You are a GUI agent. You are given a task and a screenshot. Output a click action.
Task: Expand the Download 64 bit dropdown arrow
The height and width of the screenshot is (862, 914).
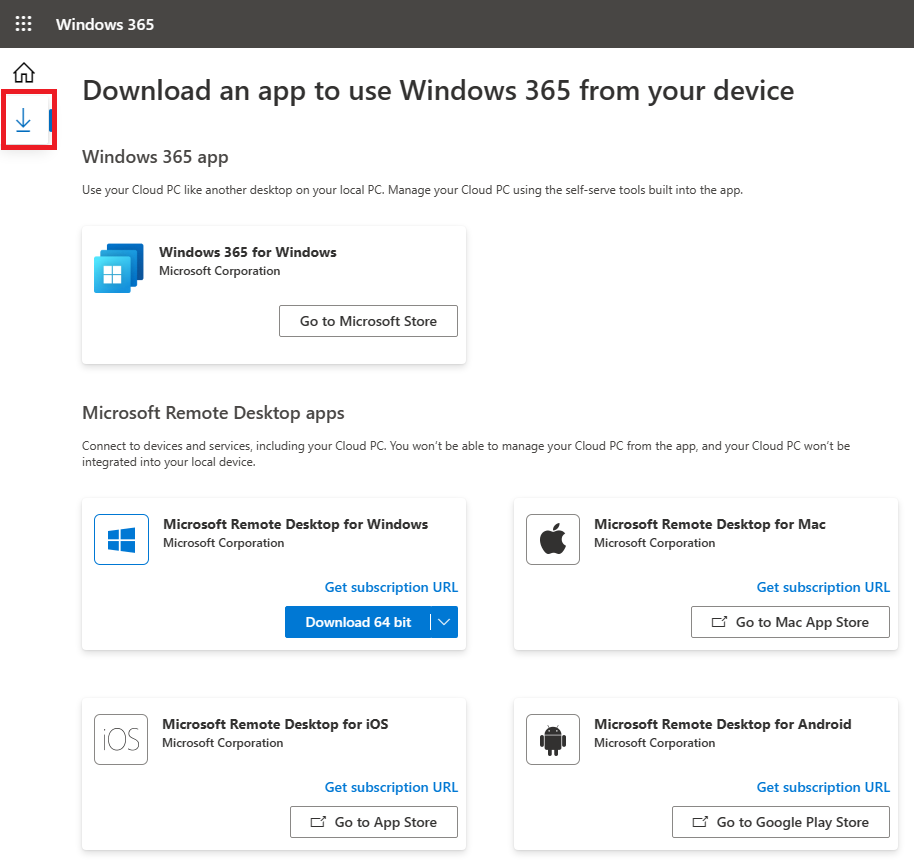[x=444, y=622]
